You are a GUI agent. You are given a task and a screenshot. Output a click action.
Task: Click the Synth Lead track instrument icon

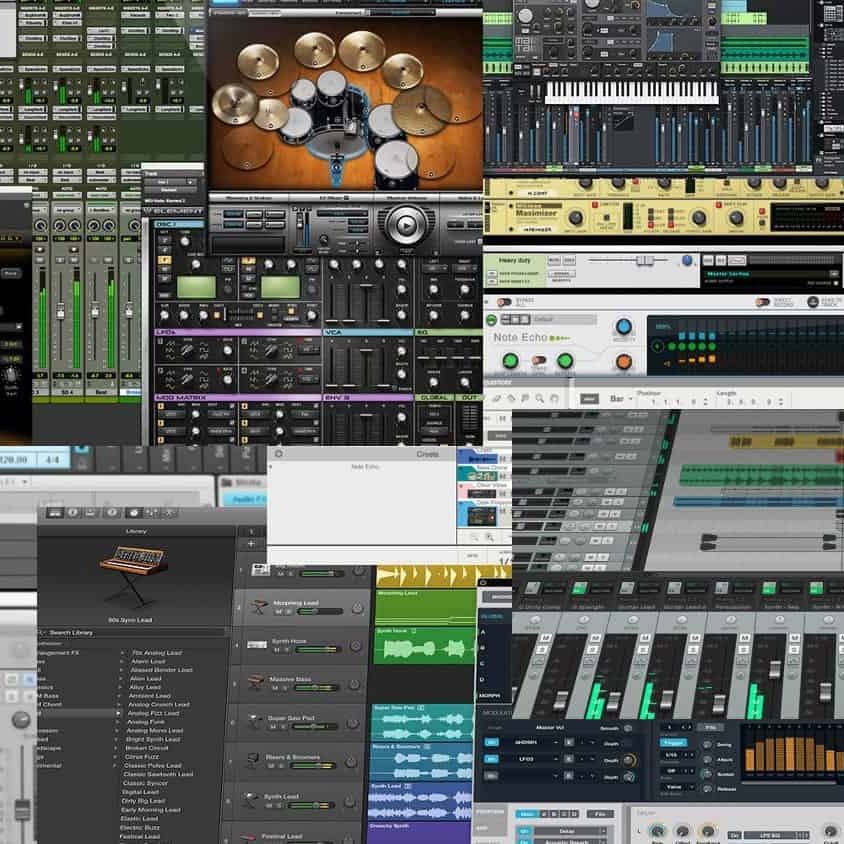[x=249, y=800]
